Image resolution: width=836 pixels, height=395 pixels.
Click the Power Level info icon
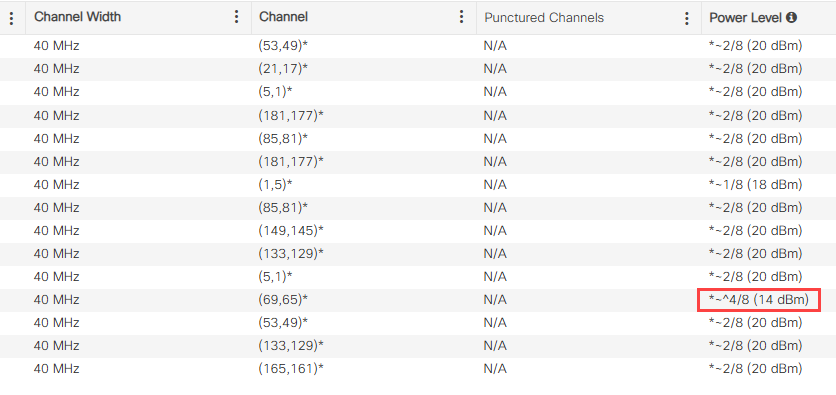tap(792, 18)
